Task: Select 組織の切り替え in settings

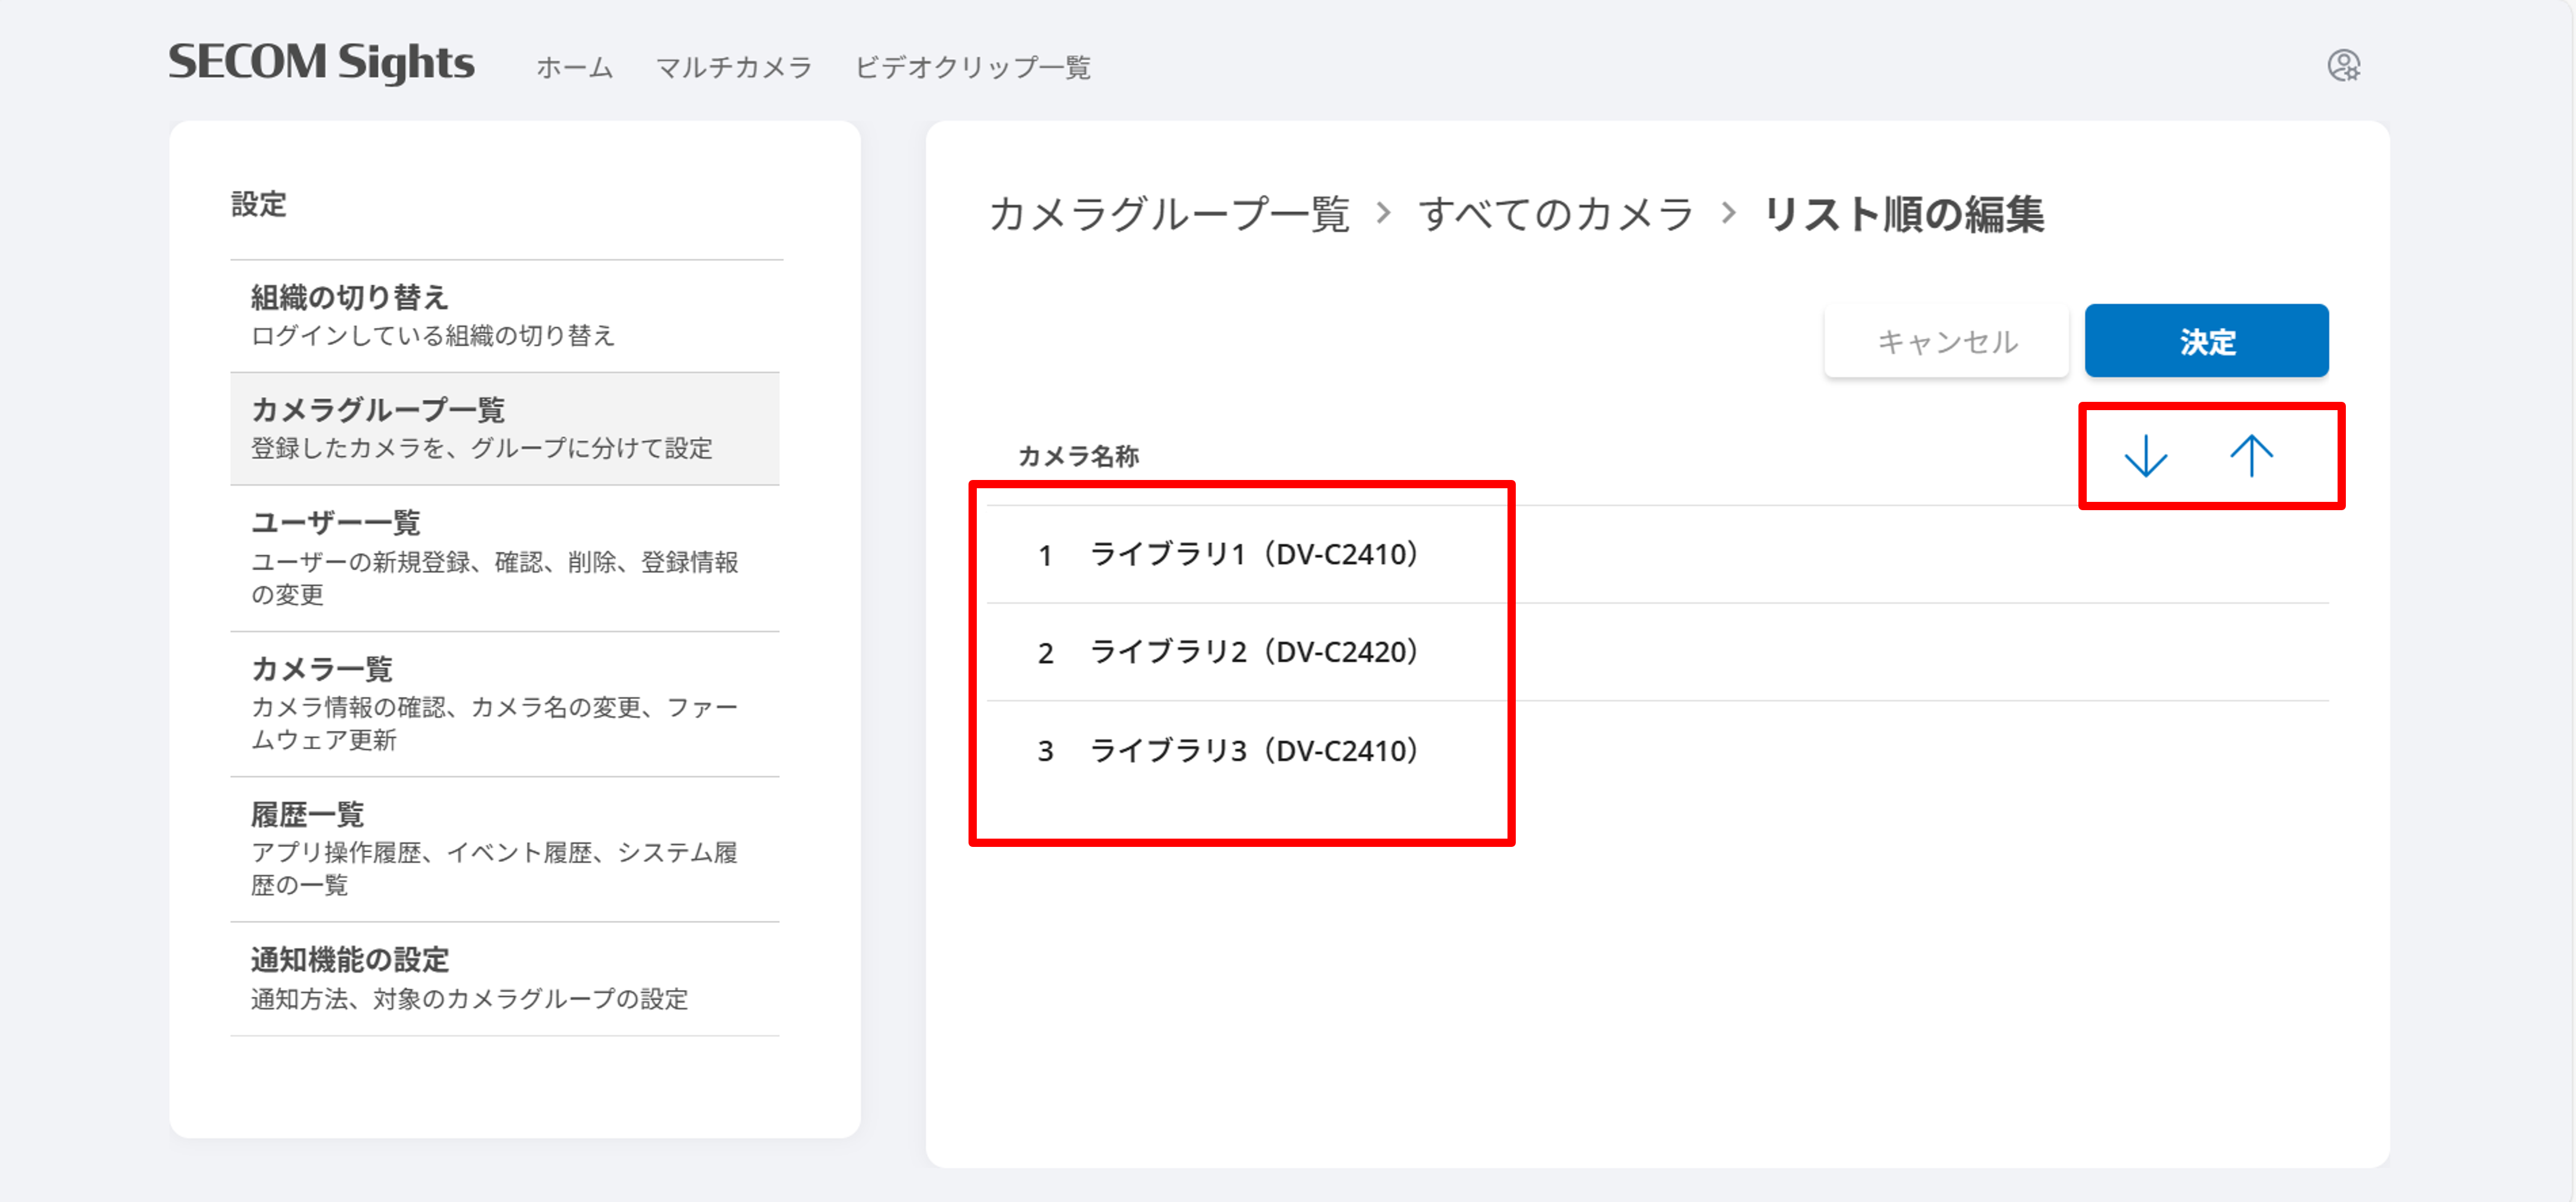Action: click(505, 316)
